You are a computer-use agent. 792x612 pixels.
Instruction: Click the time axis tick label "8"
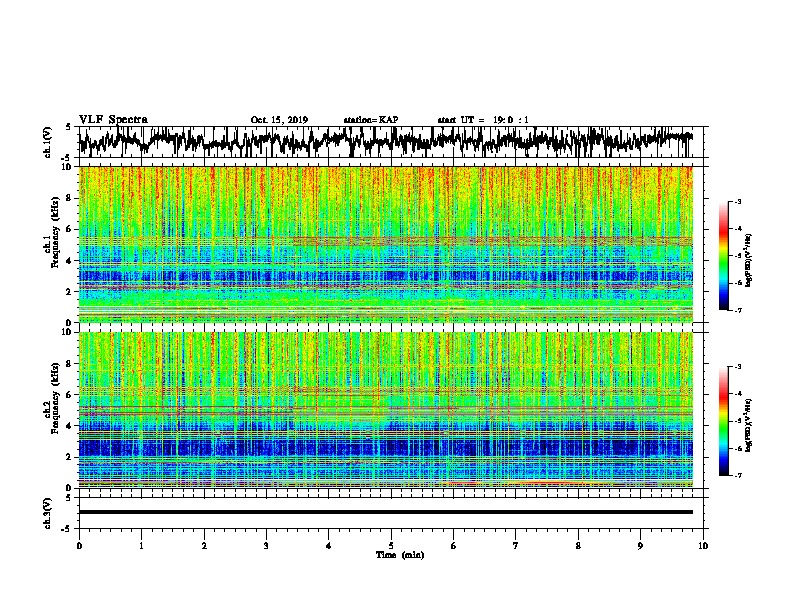(578, 546)
